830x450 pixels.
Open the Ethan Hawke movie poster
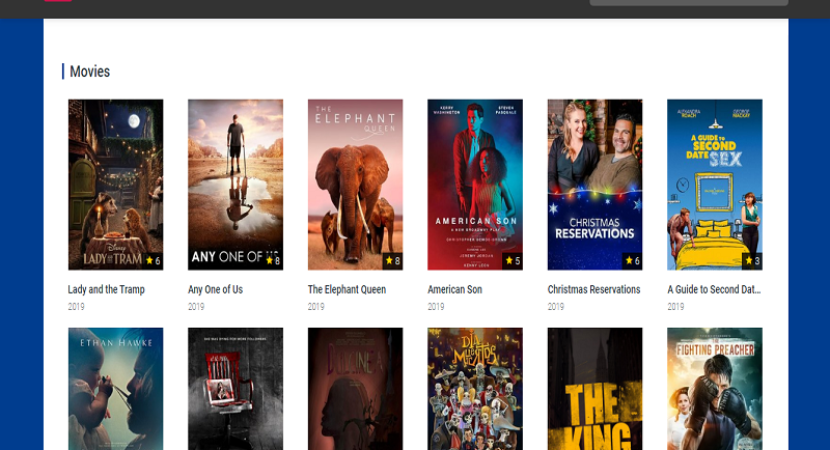pos(115,389)
